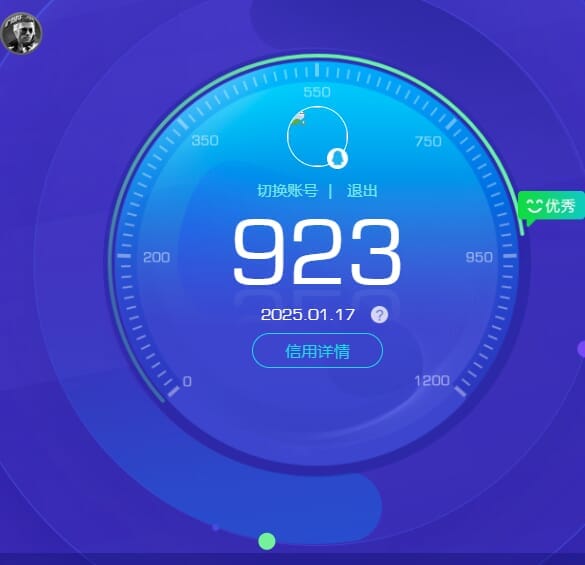Click the large 923 credit score
This screenshot has height=565, width=585.
tap(317, 252)
